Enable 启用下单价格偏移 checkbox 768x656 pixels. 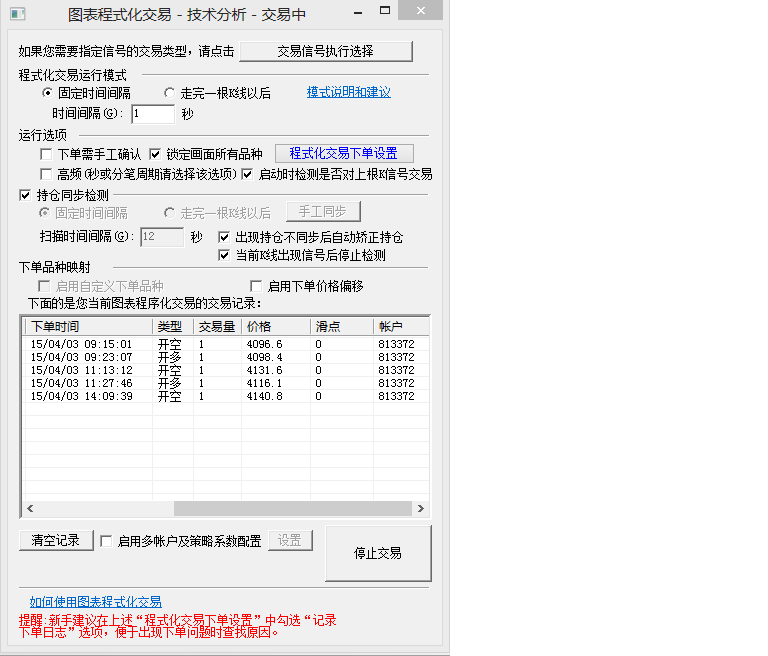click(256, 286)
